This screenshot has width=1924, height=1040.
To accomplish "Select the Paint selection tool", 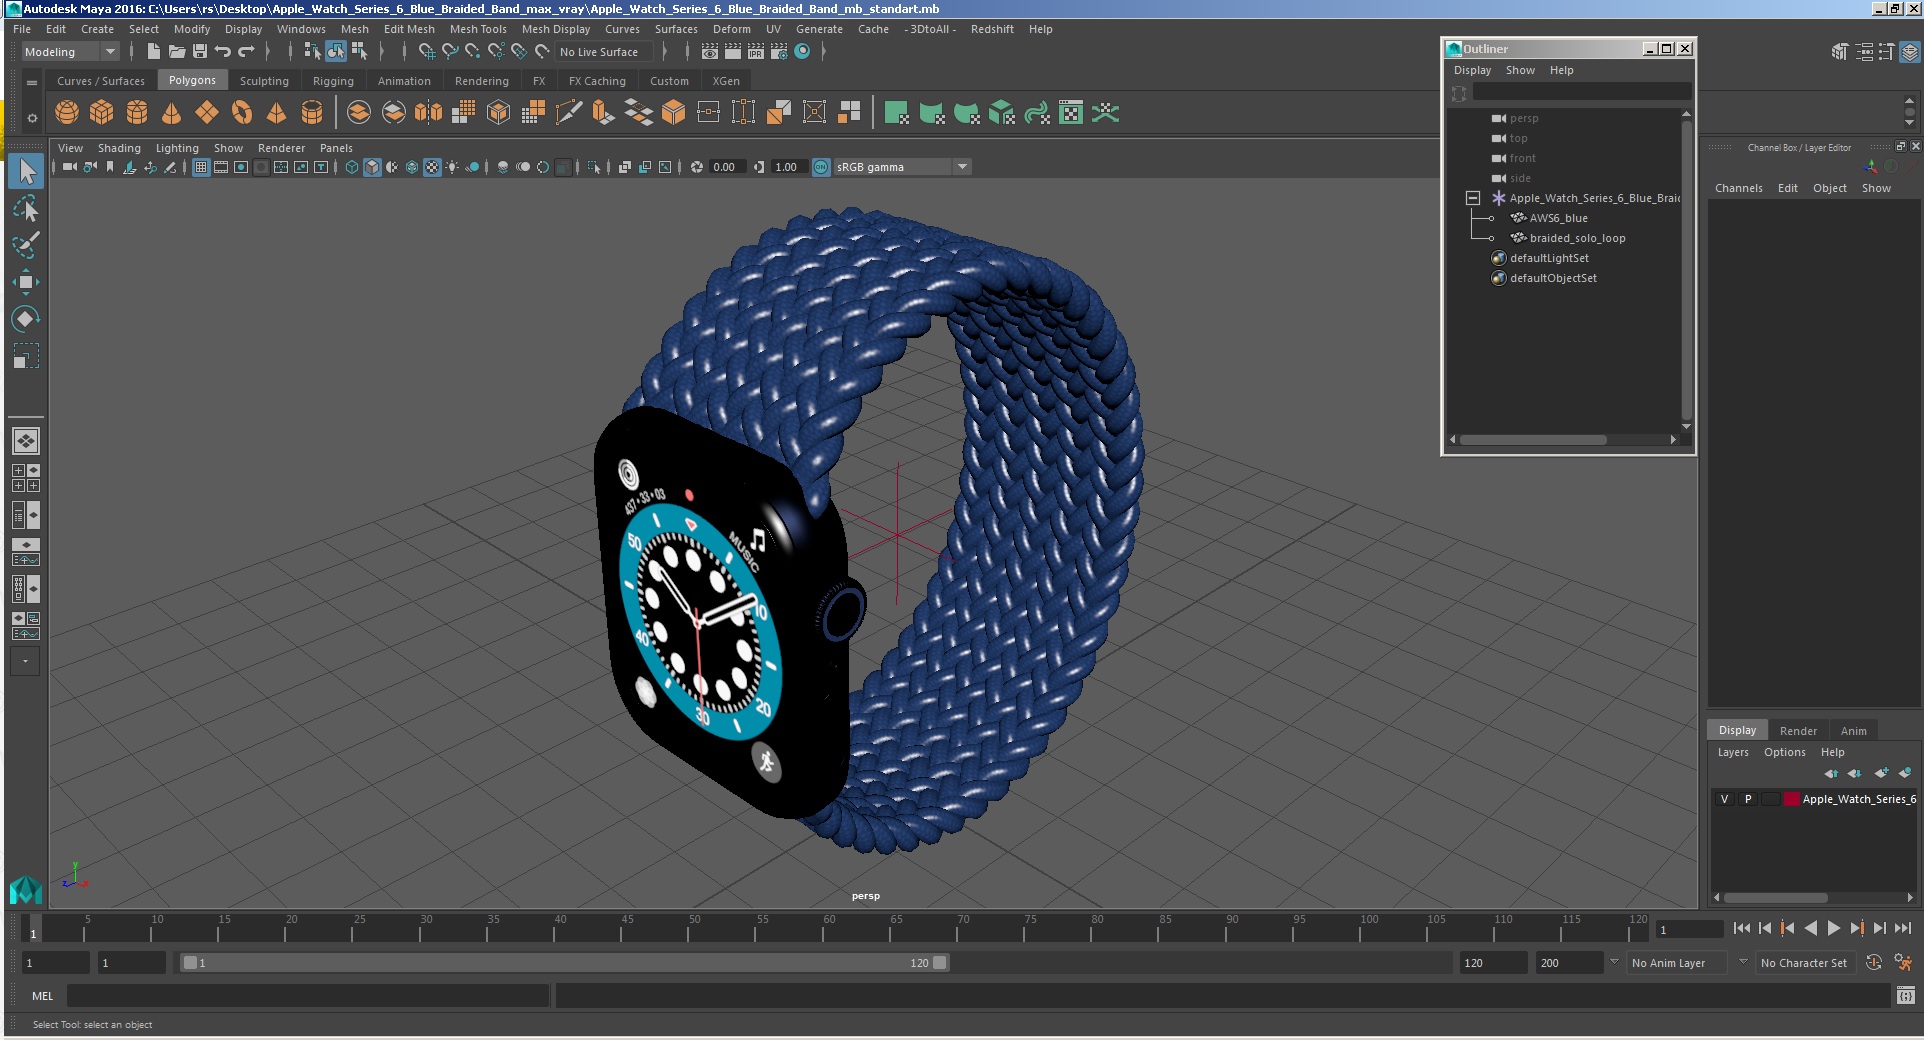I will coord(26,245).
